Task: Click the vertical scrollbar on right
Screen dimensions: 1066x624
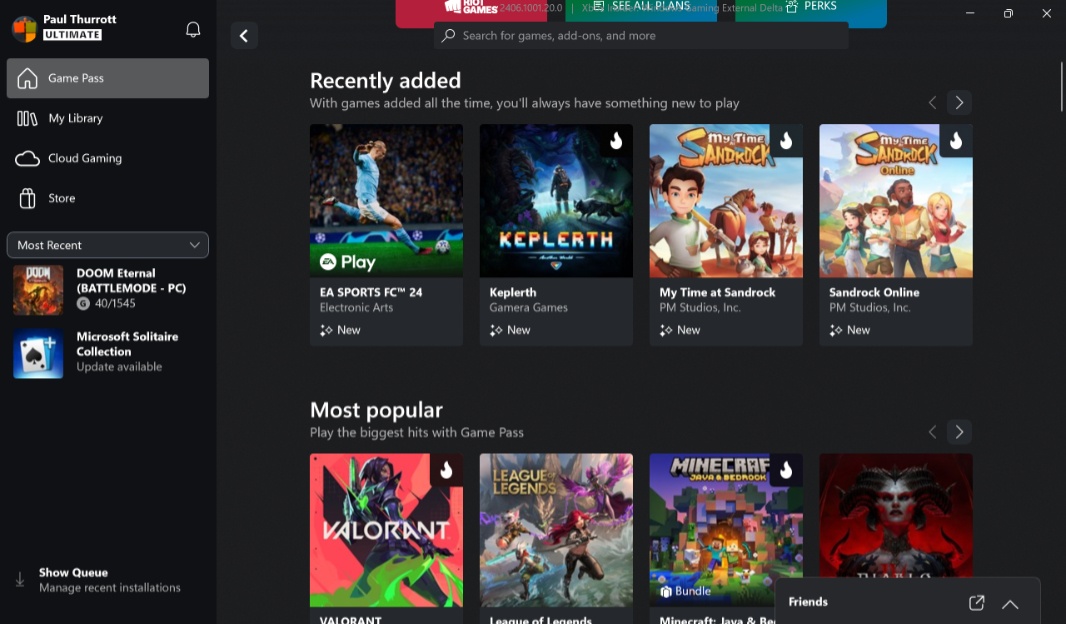Action: 1061,87
